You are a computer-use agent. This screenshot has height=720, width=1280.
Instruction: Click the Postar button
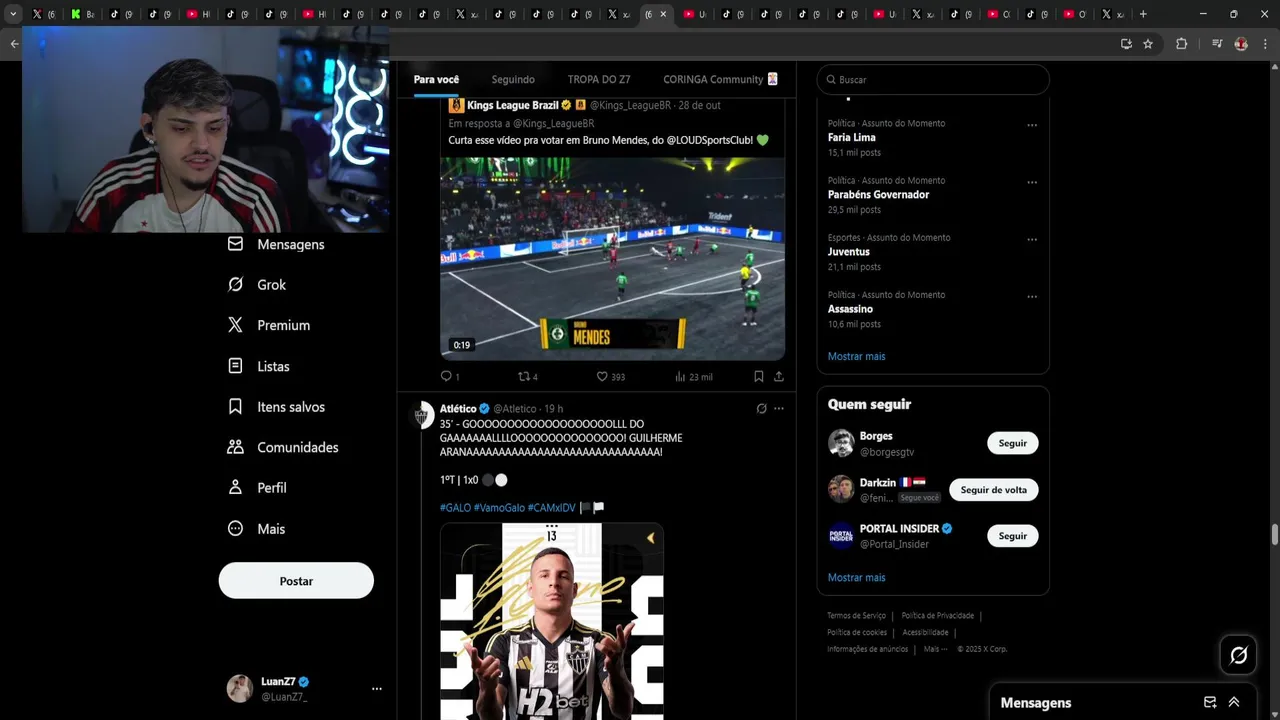point(296,581)
